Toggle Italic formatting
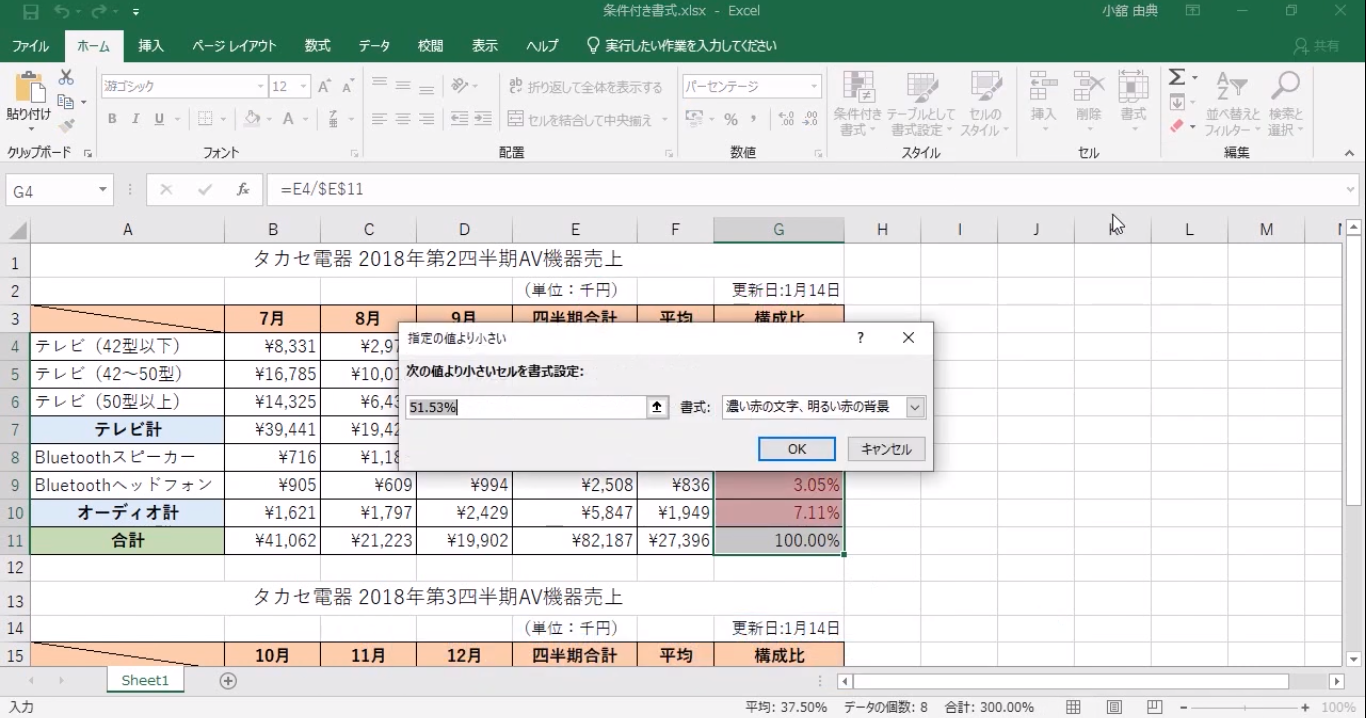The height and width of the screenshot is (718, 1366). coord(135,119)
